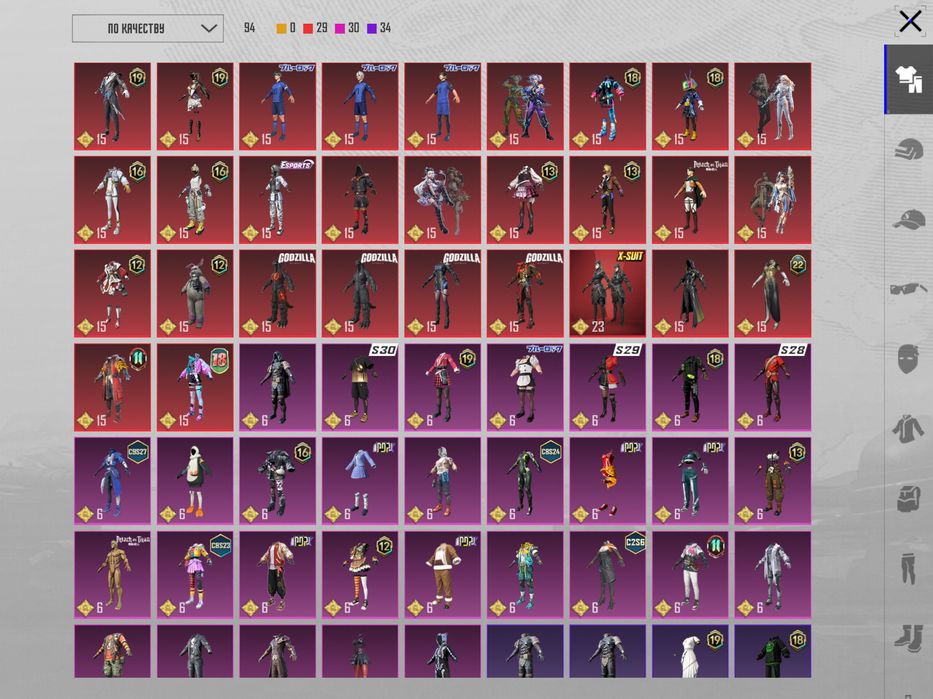Select the C6S27 blue outfit
Image resolution: width=933 pixels, height=699 pixels.
[112, 481]
